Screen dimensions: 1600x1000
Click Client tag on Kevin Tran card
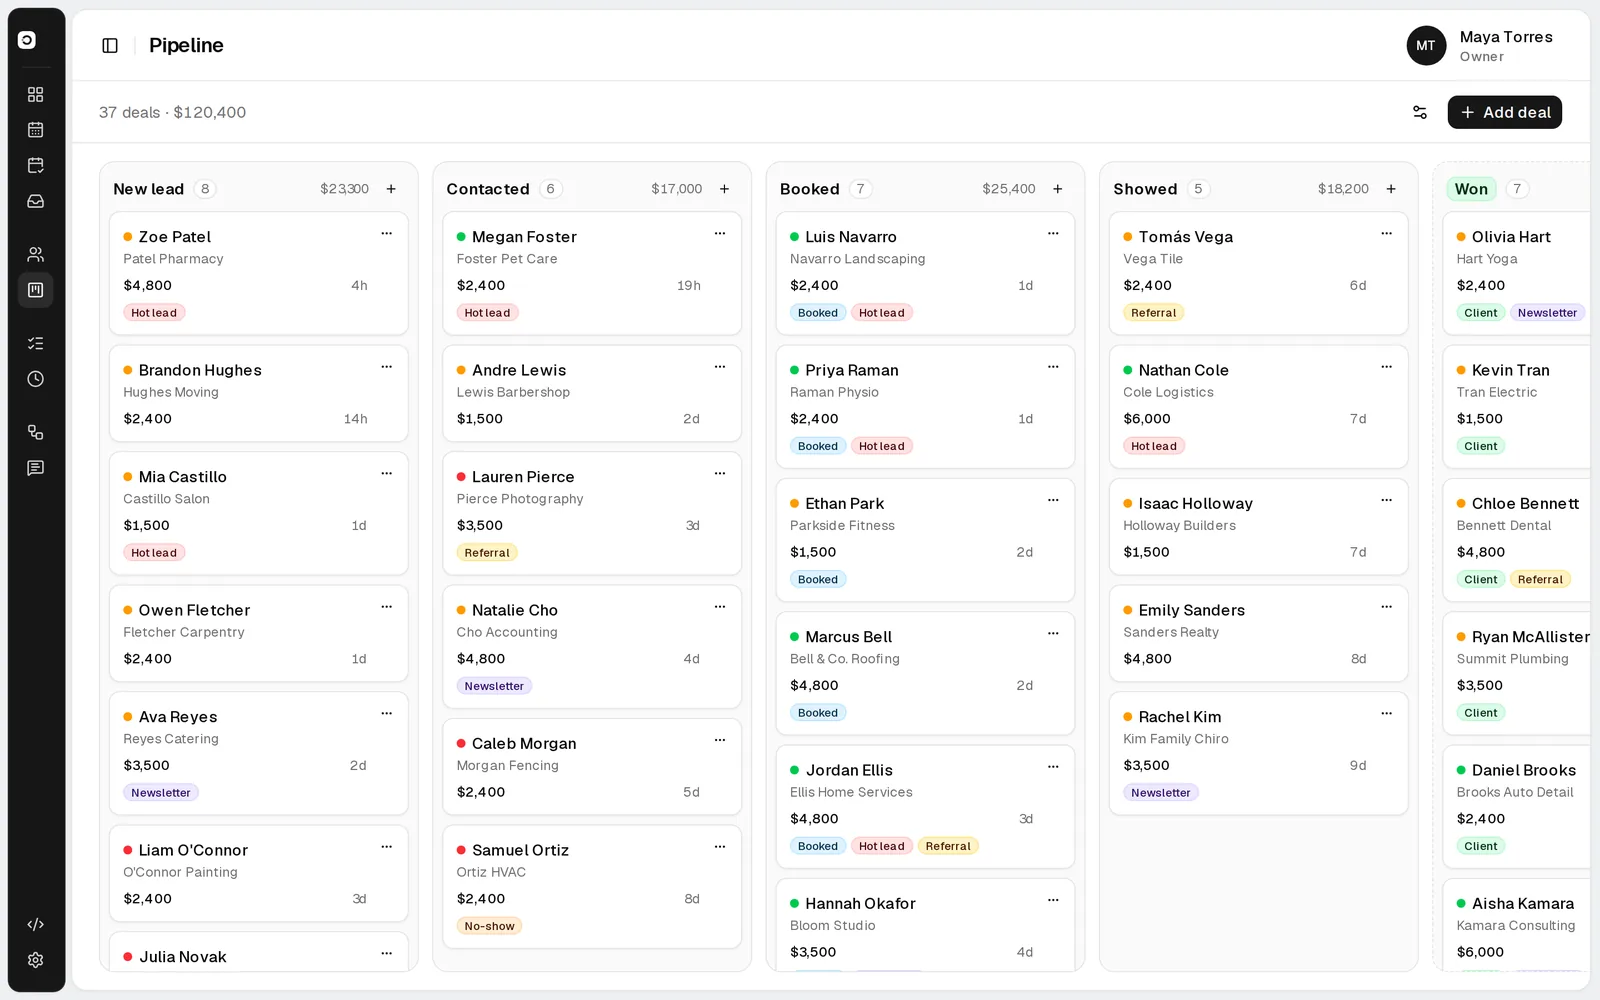pyautogui.click(x=1481, y=446)
